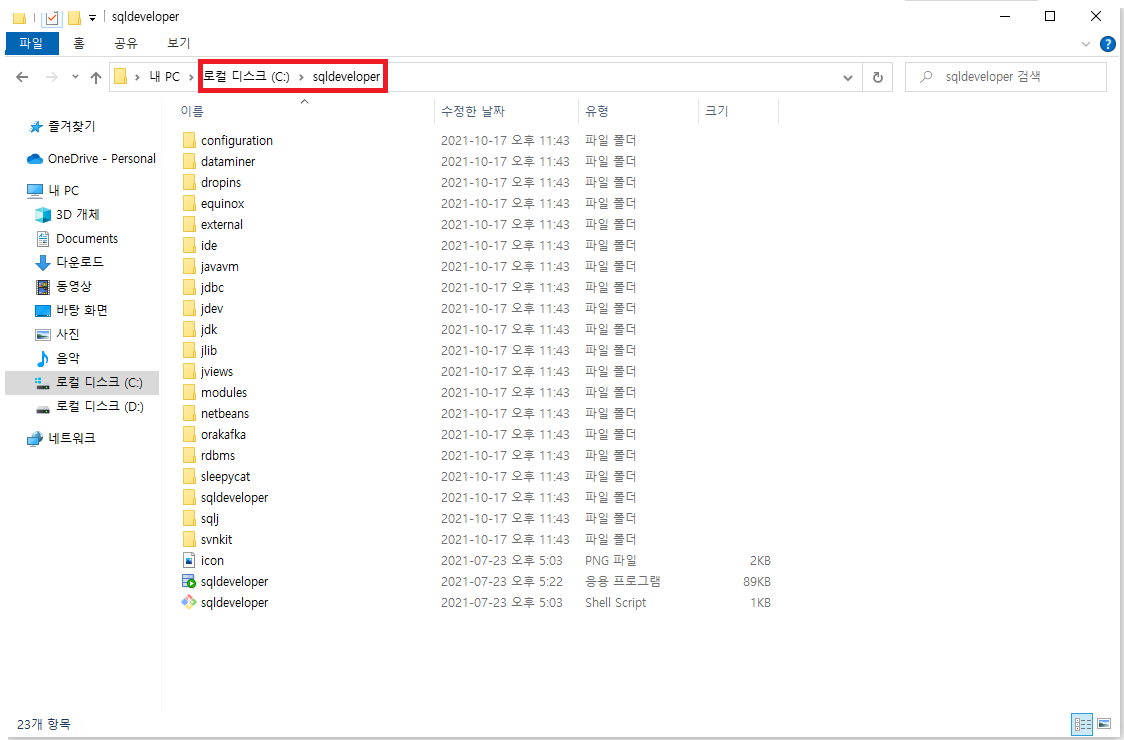
Task: Select the jlib folder name
Action: (x=209, y=351)
